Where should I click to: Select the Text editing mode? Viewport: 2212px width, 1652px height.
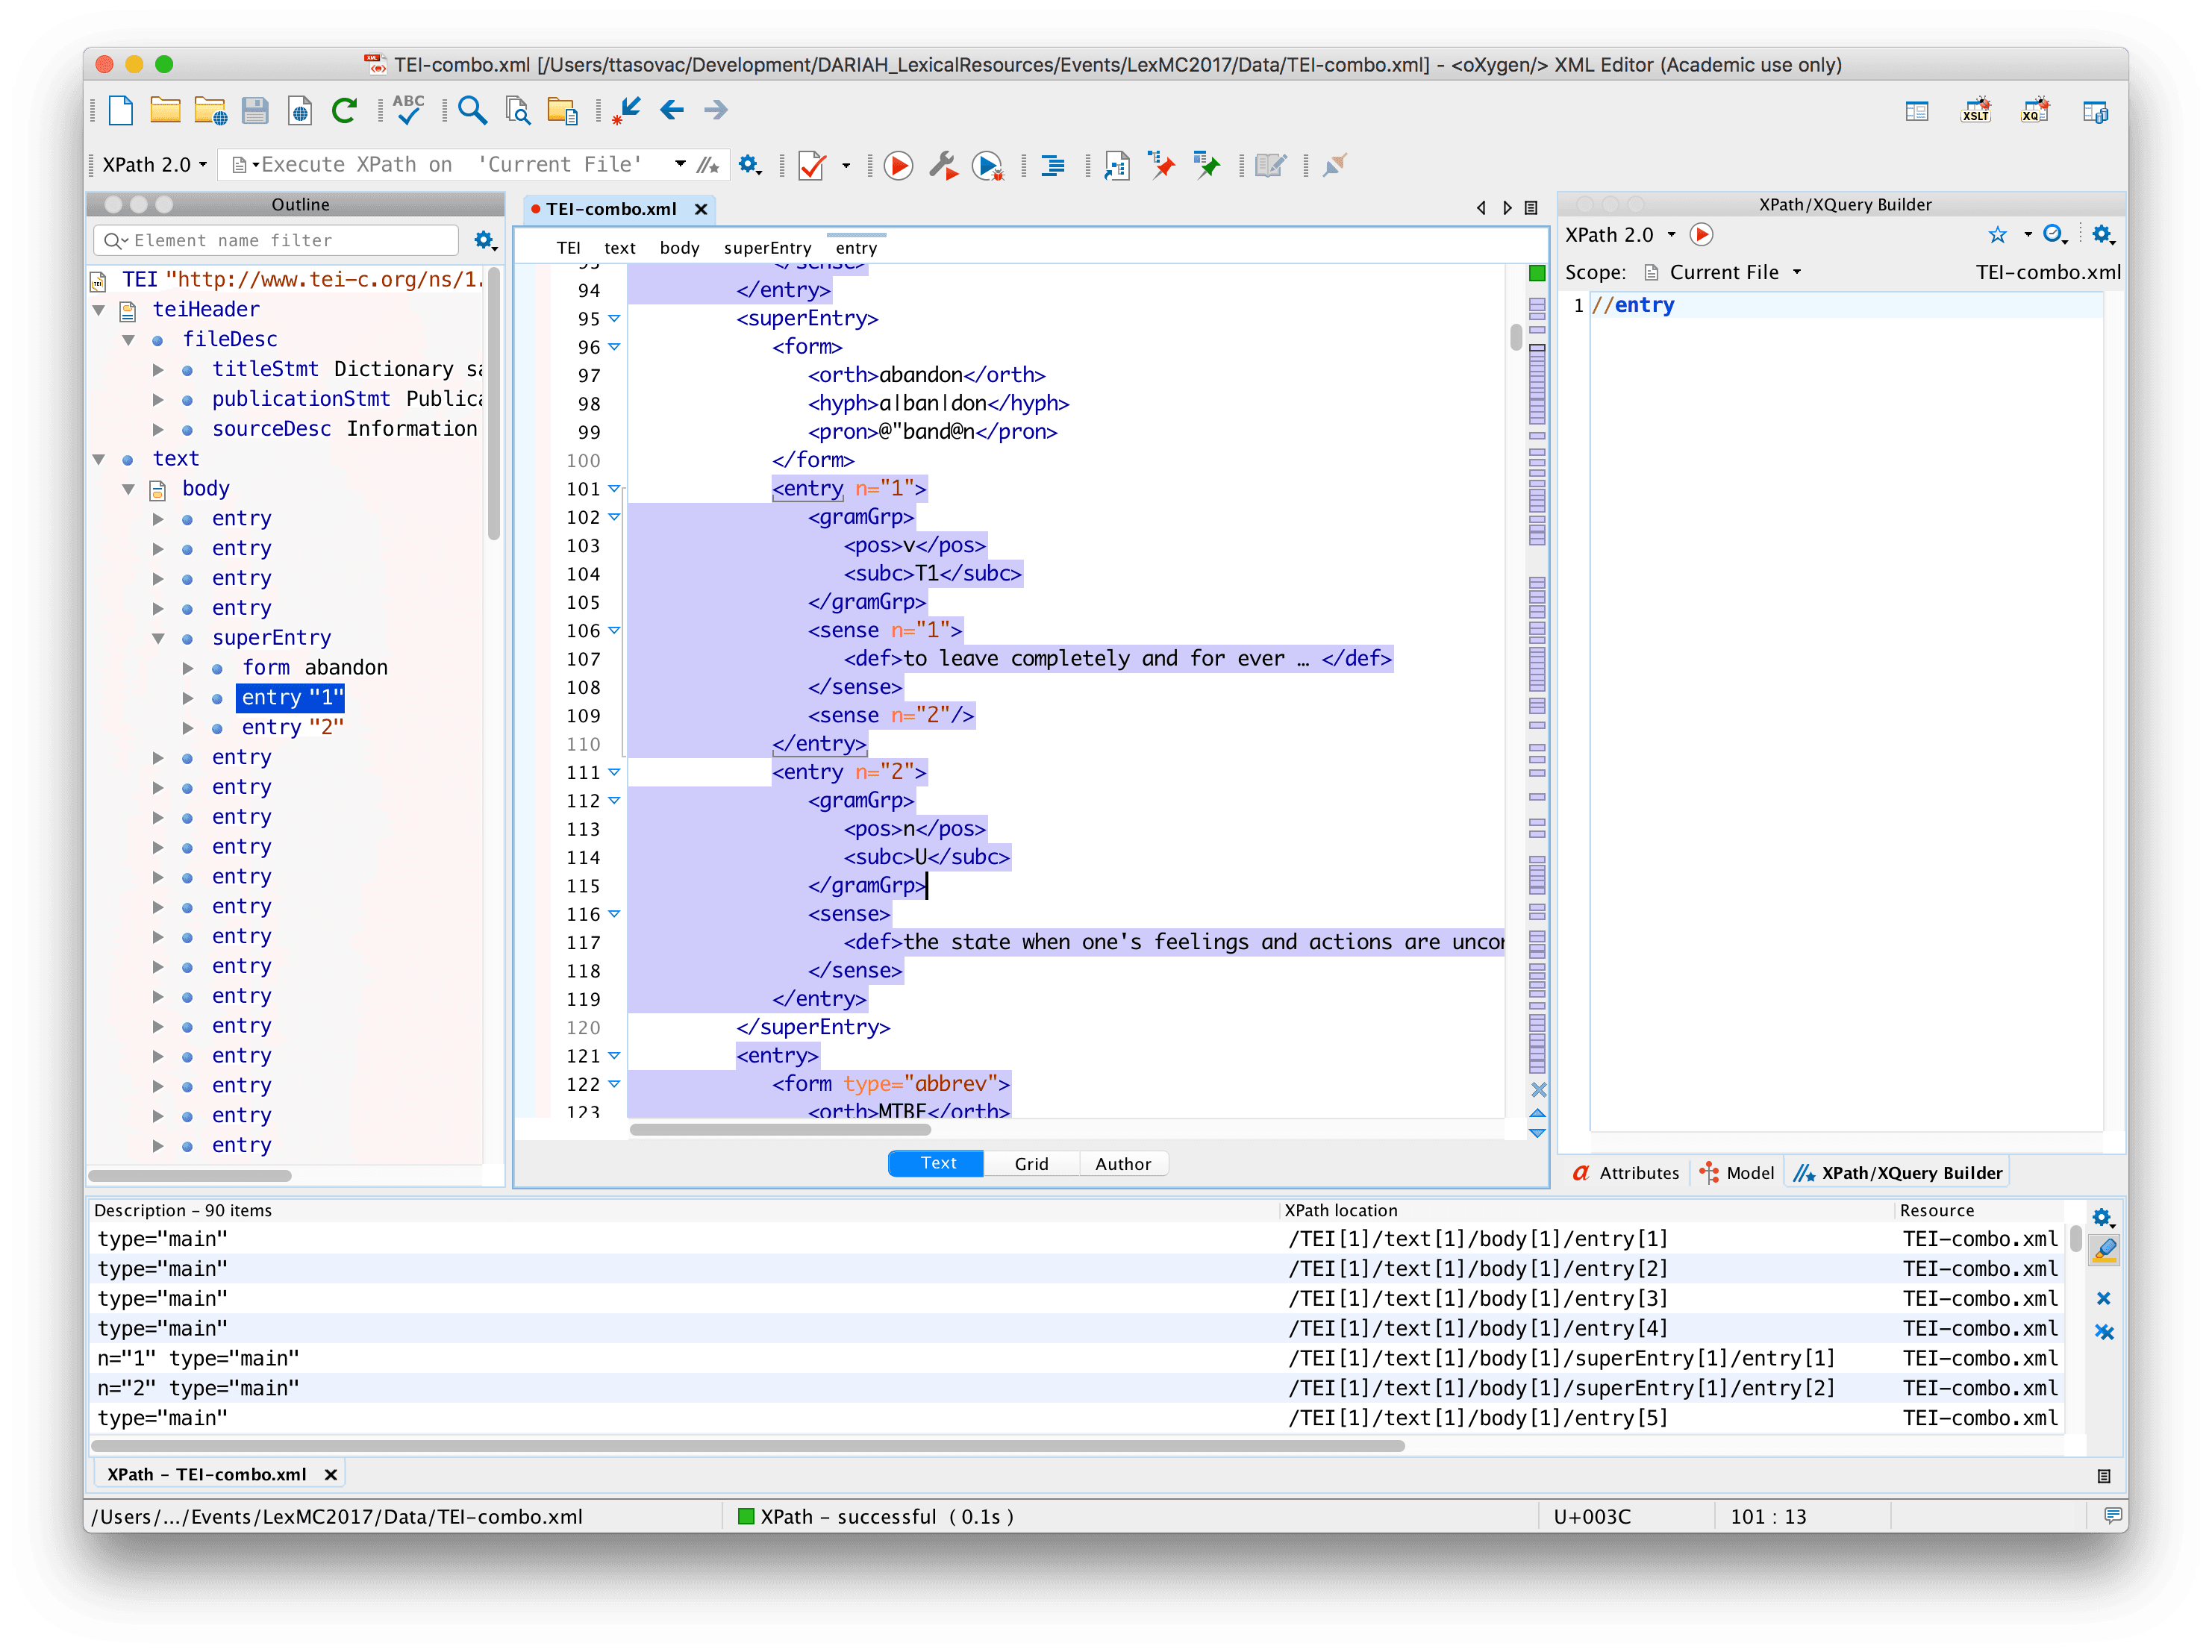(937, 1163)
